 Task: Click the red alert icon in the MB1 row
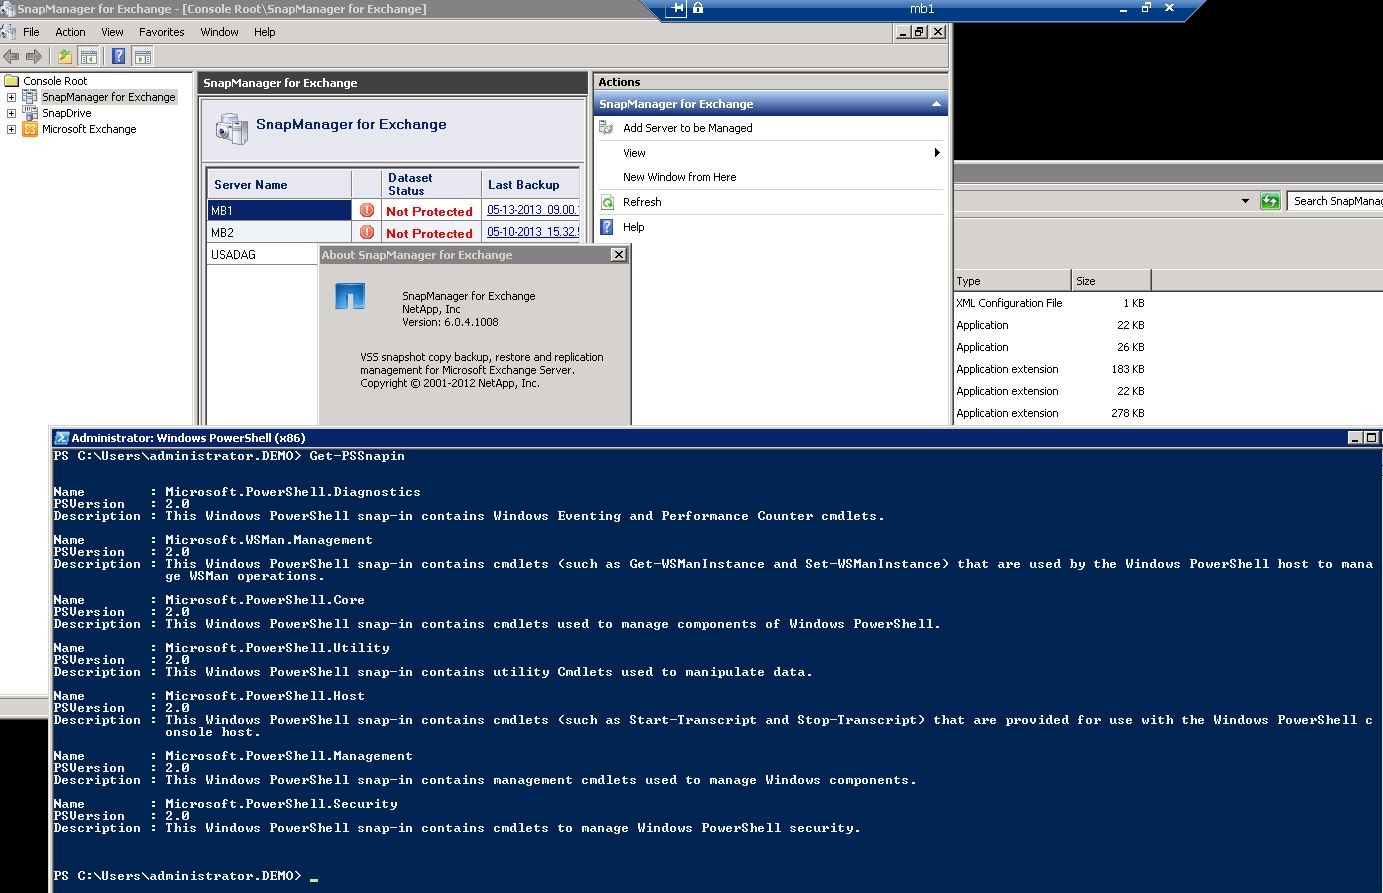[x=367, y=211]
